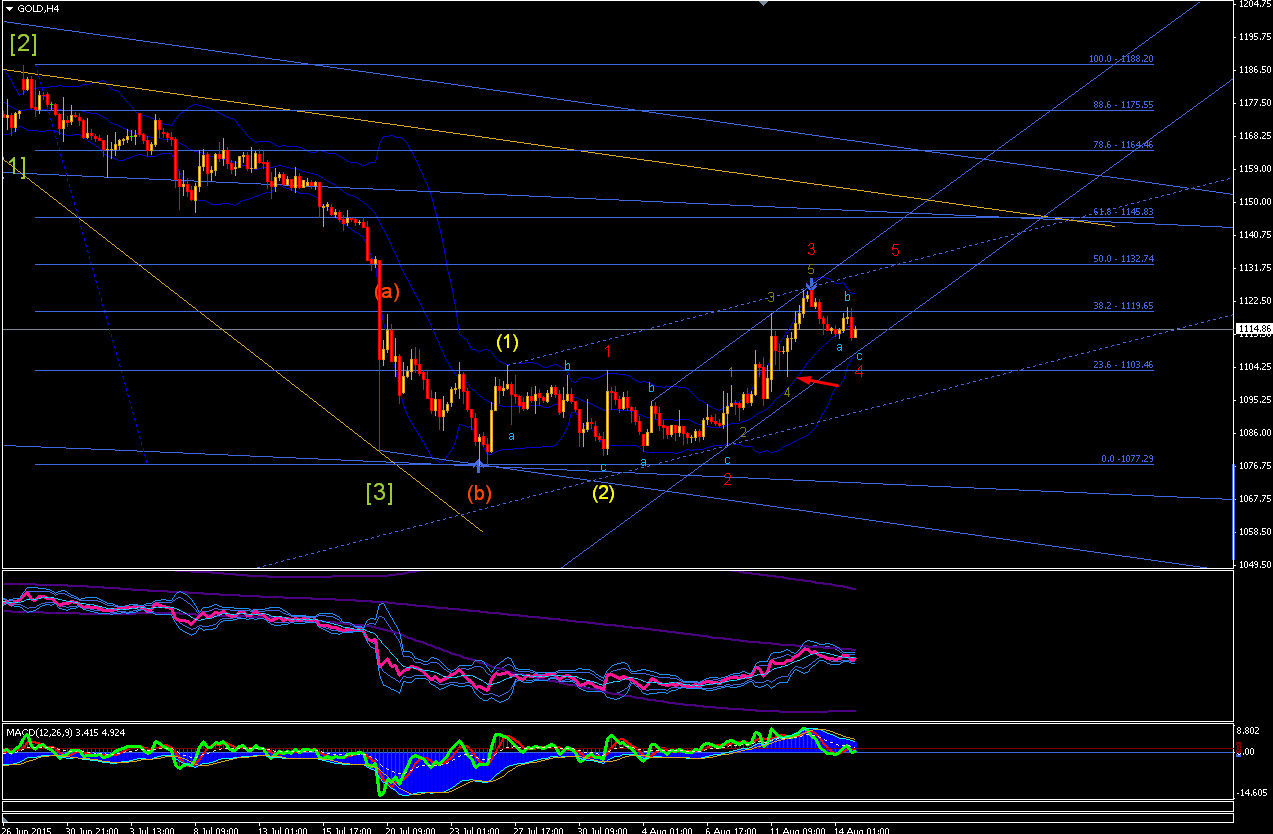This screenshot has width=1273, height=834.
Task: Select the orange (a) wave label
Action: (387, 292)
